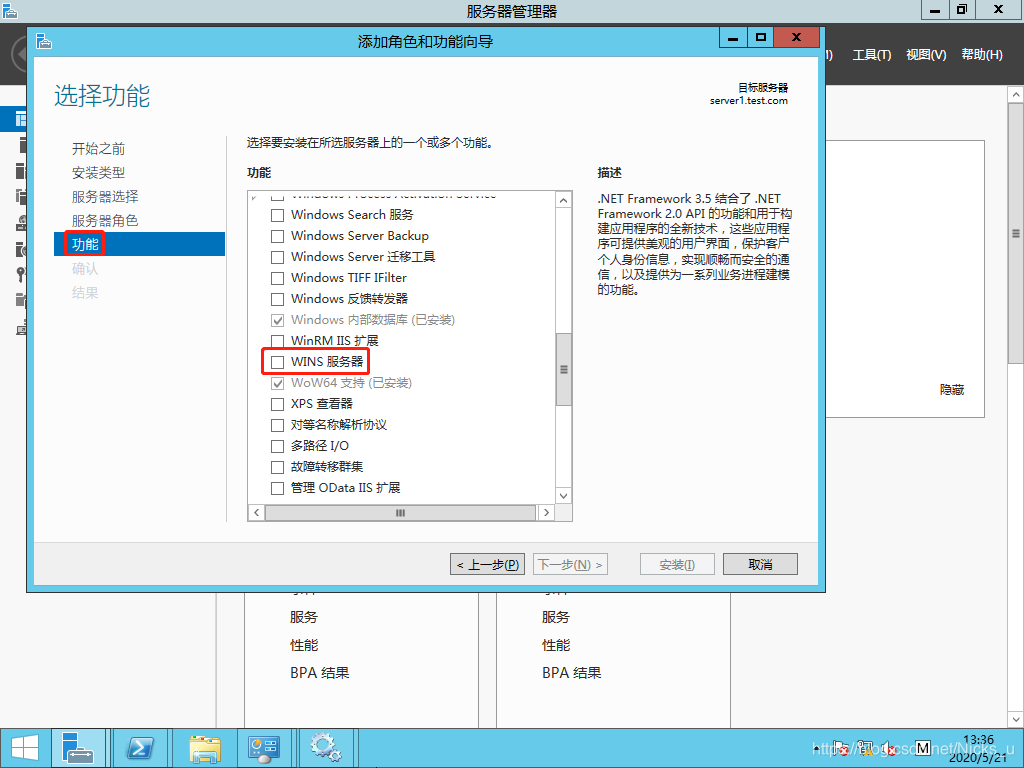
Task: Click the feature list horizontal scrollbar thumb
Action: coord(400,513)
